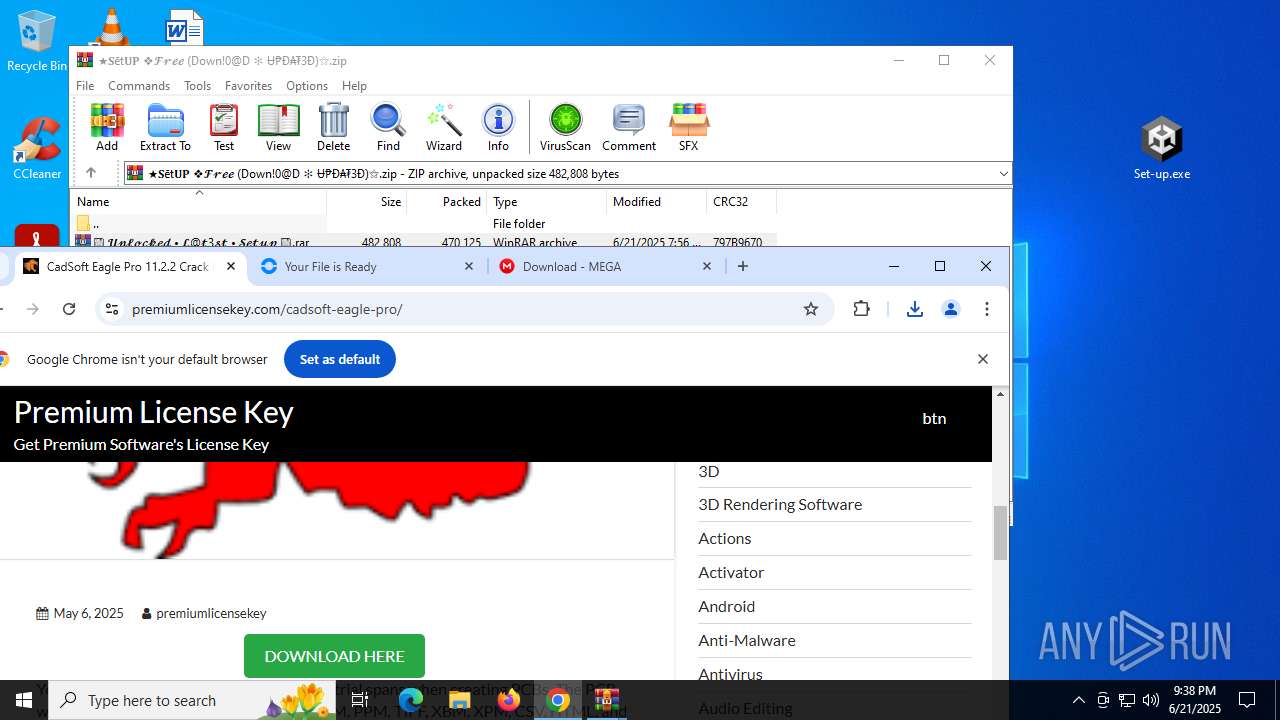Start VirusScan in WinRAR toolbar
Screen dimensions: 1280x720
pos(565,127)
